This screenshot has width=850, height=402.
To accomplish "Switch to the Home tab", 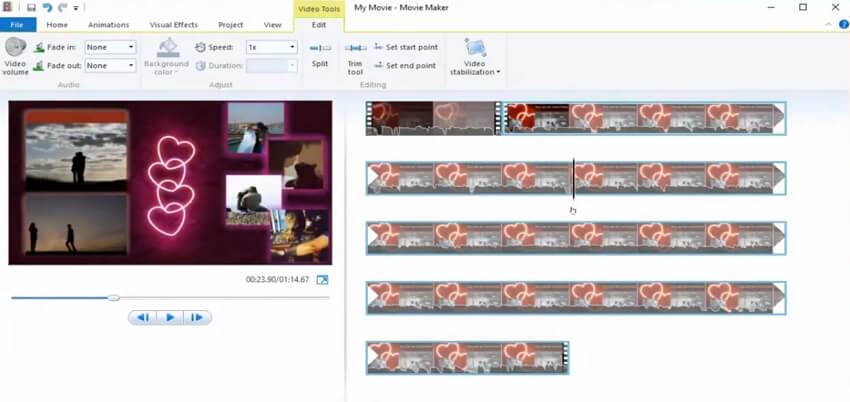I will (57, 25).
